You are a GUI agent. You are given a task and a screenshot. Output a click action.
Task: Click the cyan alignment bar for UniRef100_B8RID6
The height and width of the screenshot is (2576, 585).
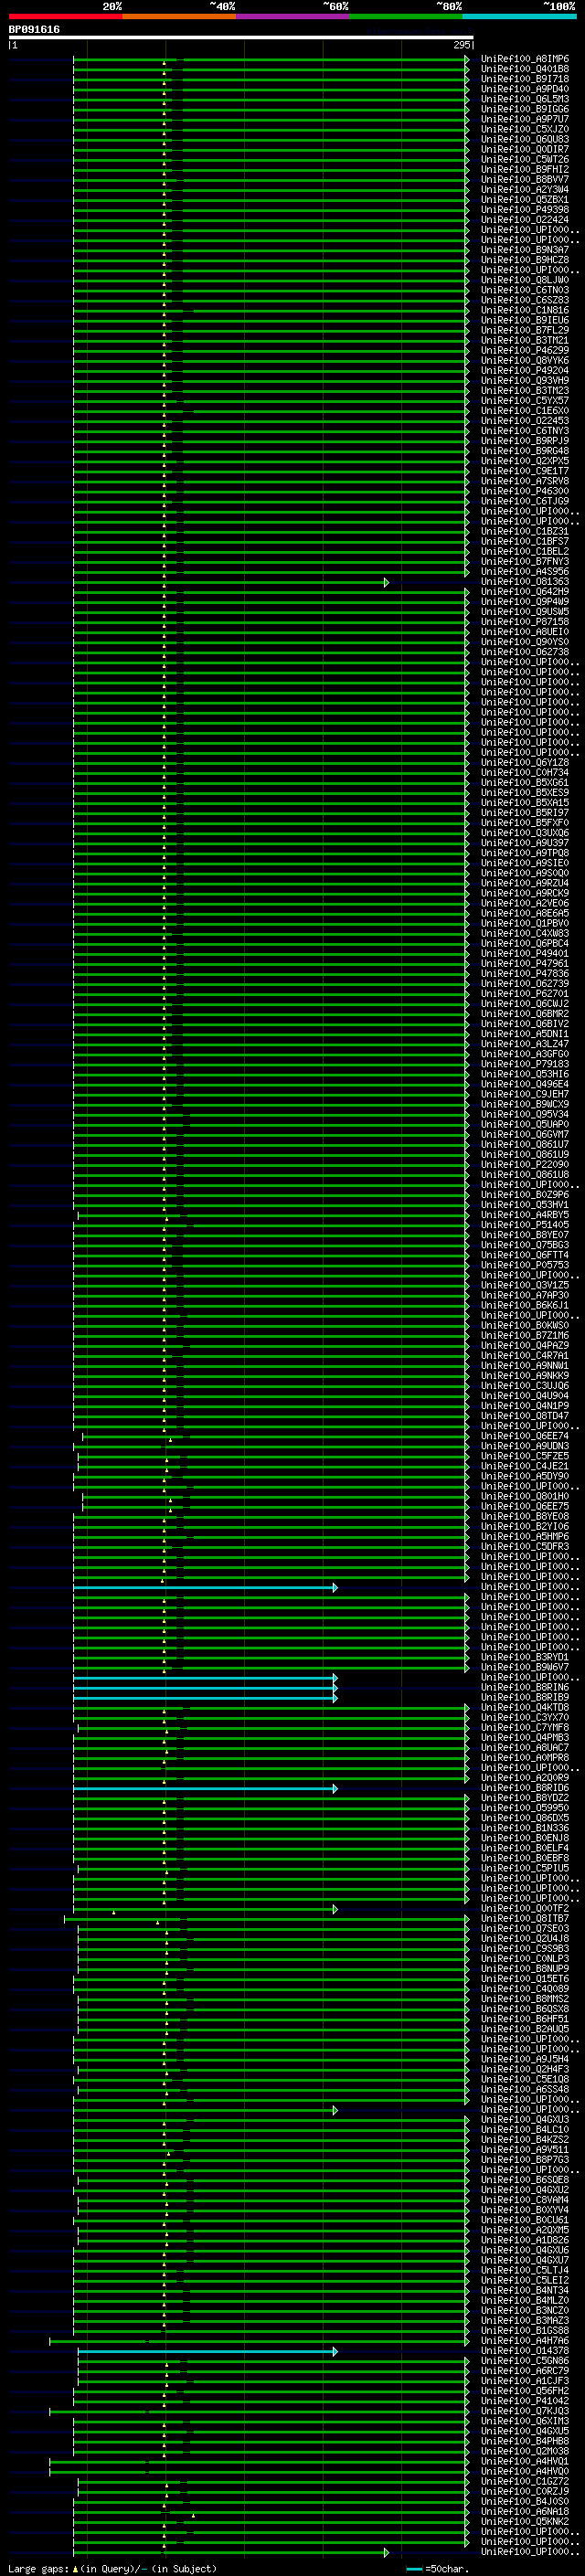click(205, 1788)
